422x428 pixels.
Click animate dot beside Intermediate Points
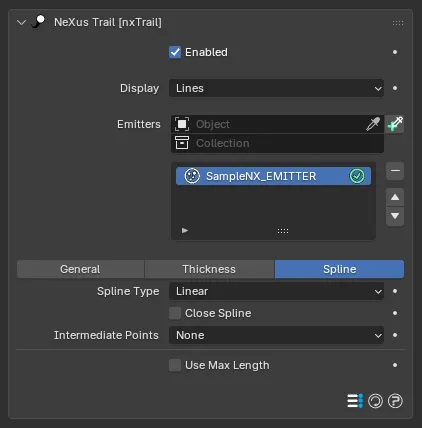(395, 335)
